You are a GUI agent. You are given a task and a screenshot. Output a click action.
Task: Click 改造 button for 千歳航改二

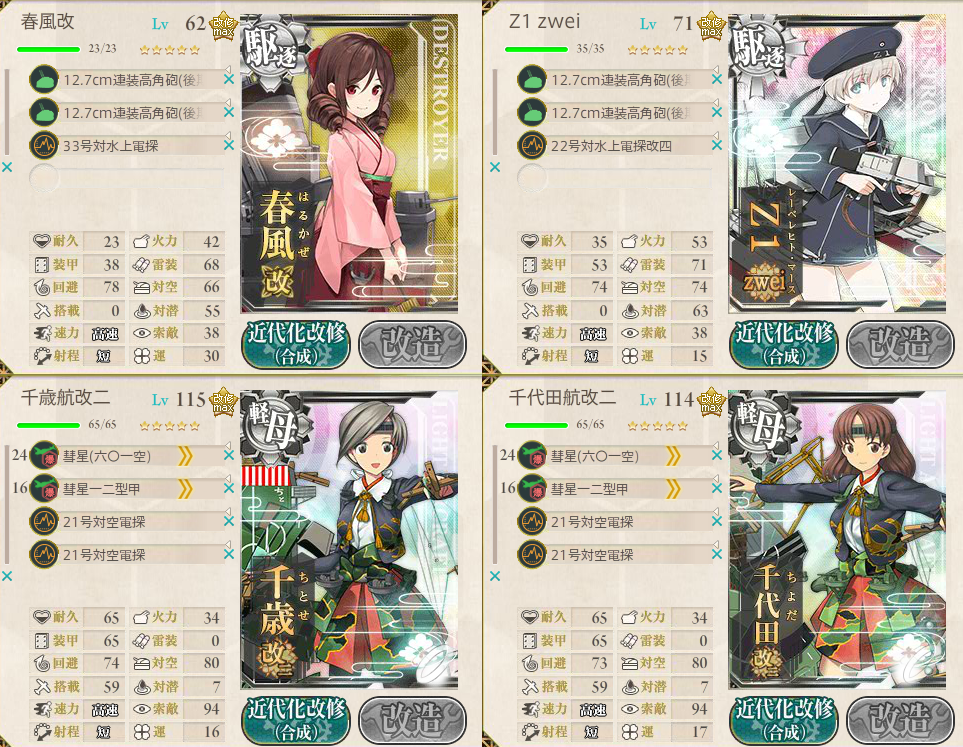[x=412, y=720]
